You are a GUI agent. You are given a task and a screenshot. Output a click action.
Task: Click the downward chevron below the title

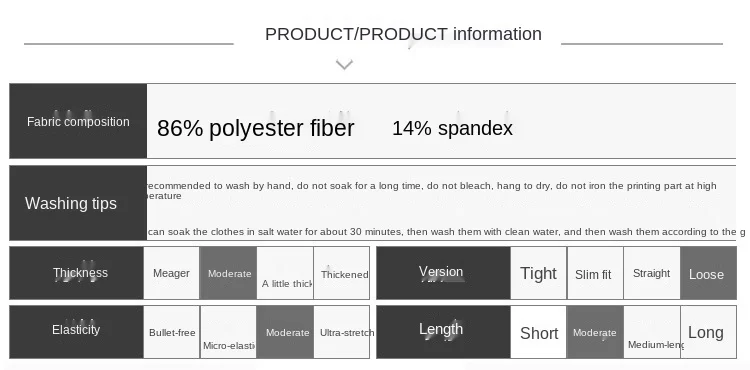pyautogui.click(x=344, y=65)
